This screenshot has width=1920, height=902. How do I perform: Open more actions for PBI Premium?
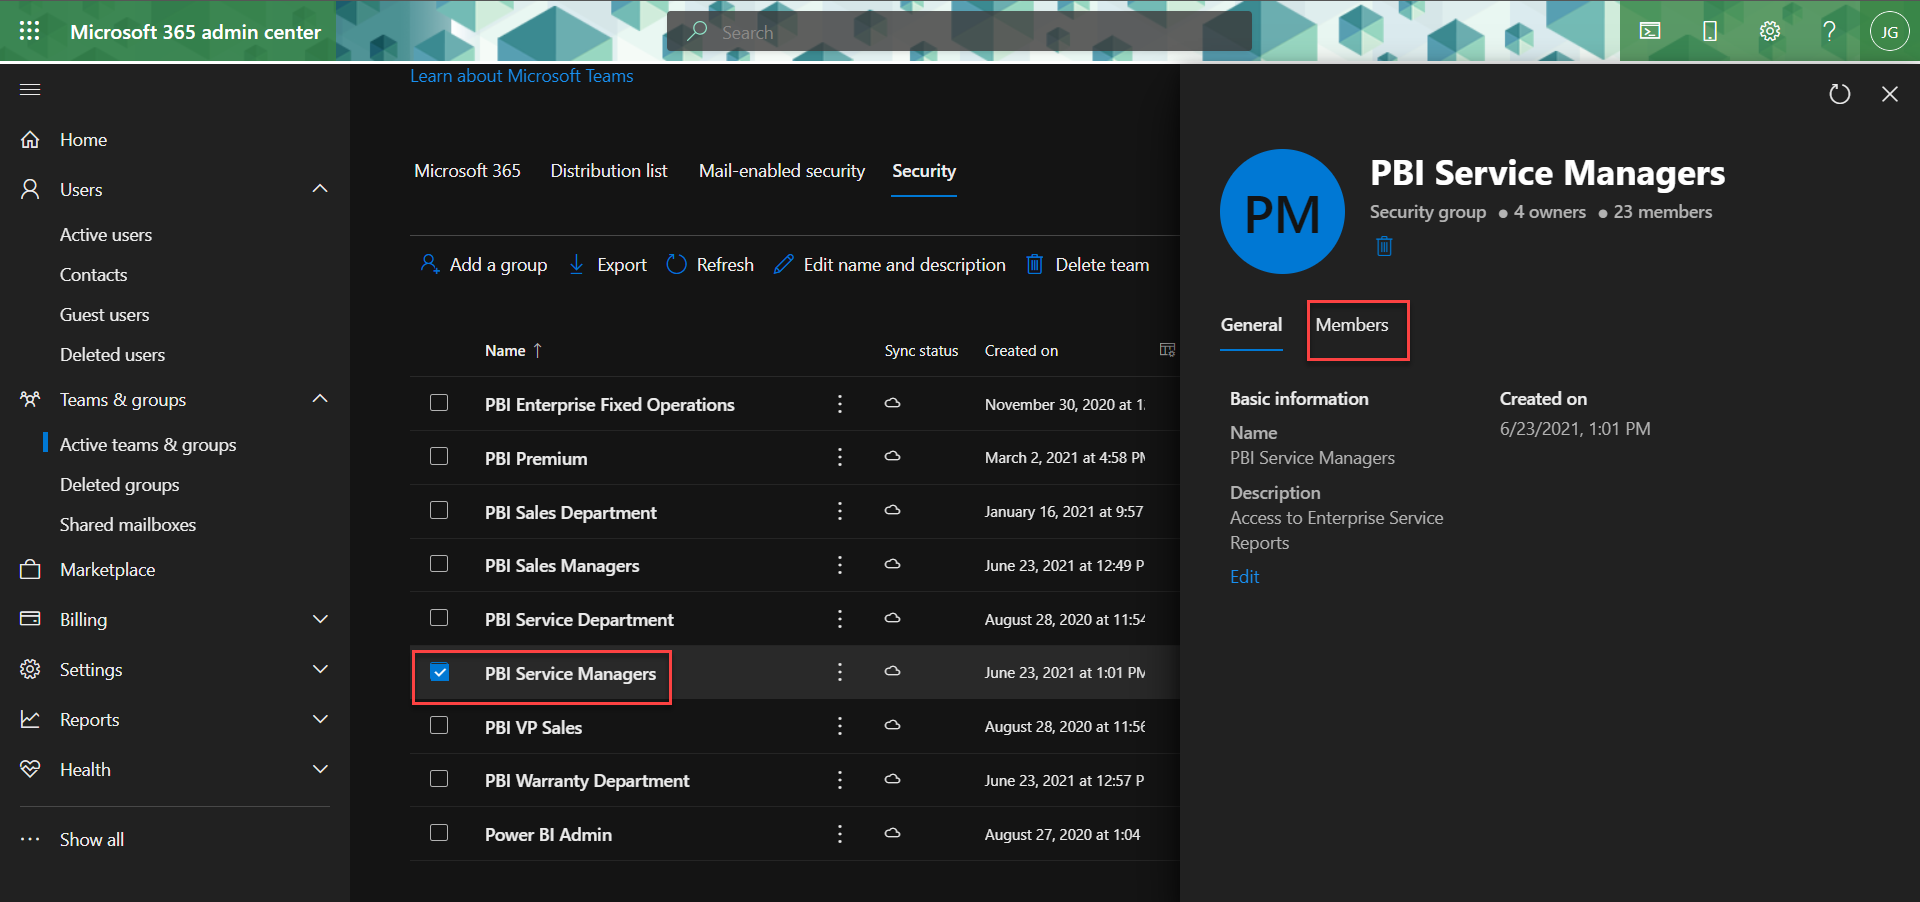(840, 457)
